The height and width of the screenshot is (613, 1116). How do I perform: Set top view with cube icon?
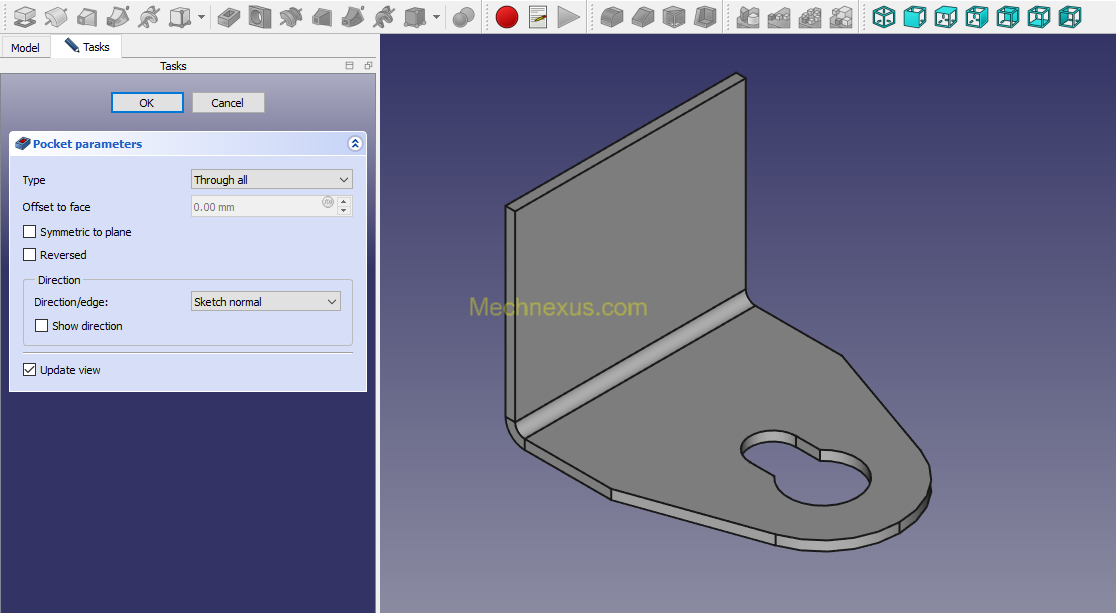point(946,16)
